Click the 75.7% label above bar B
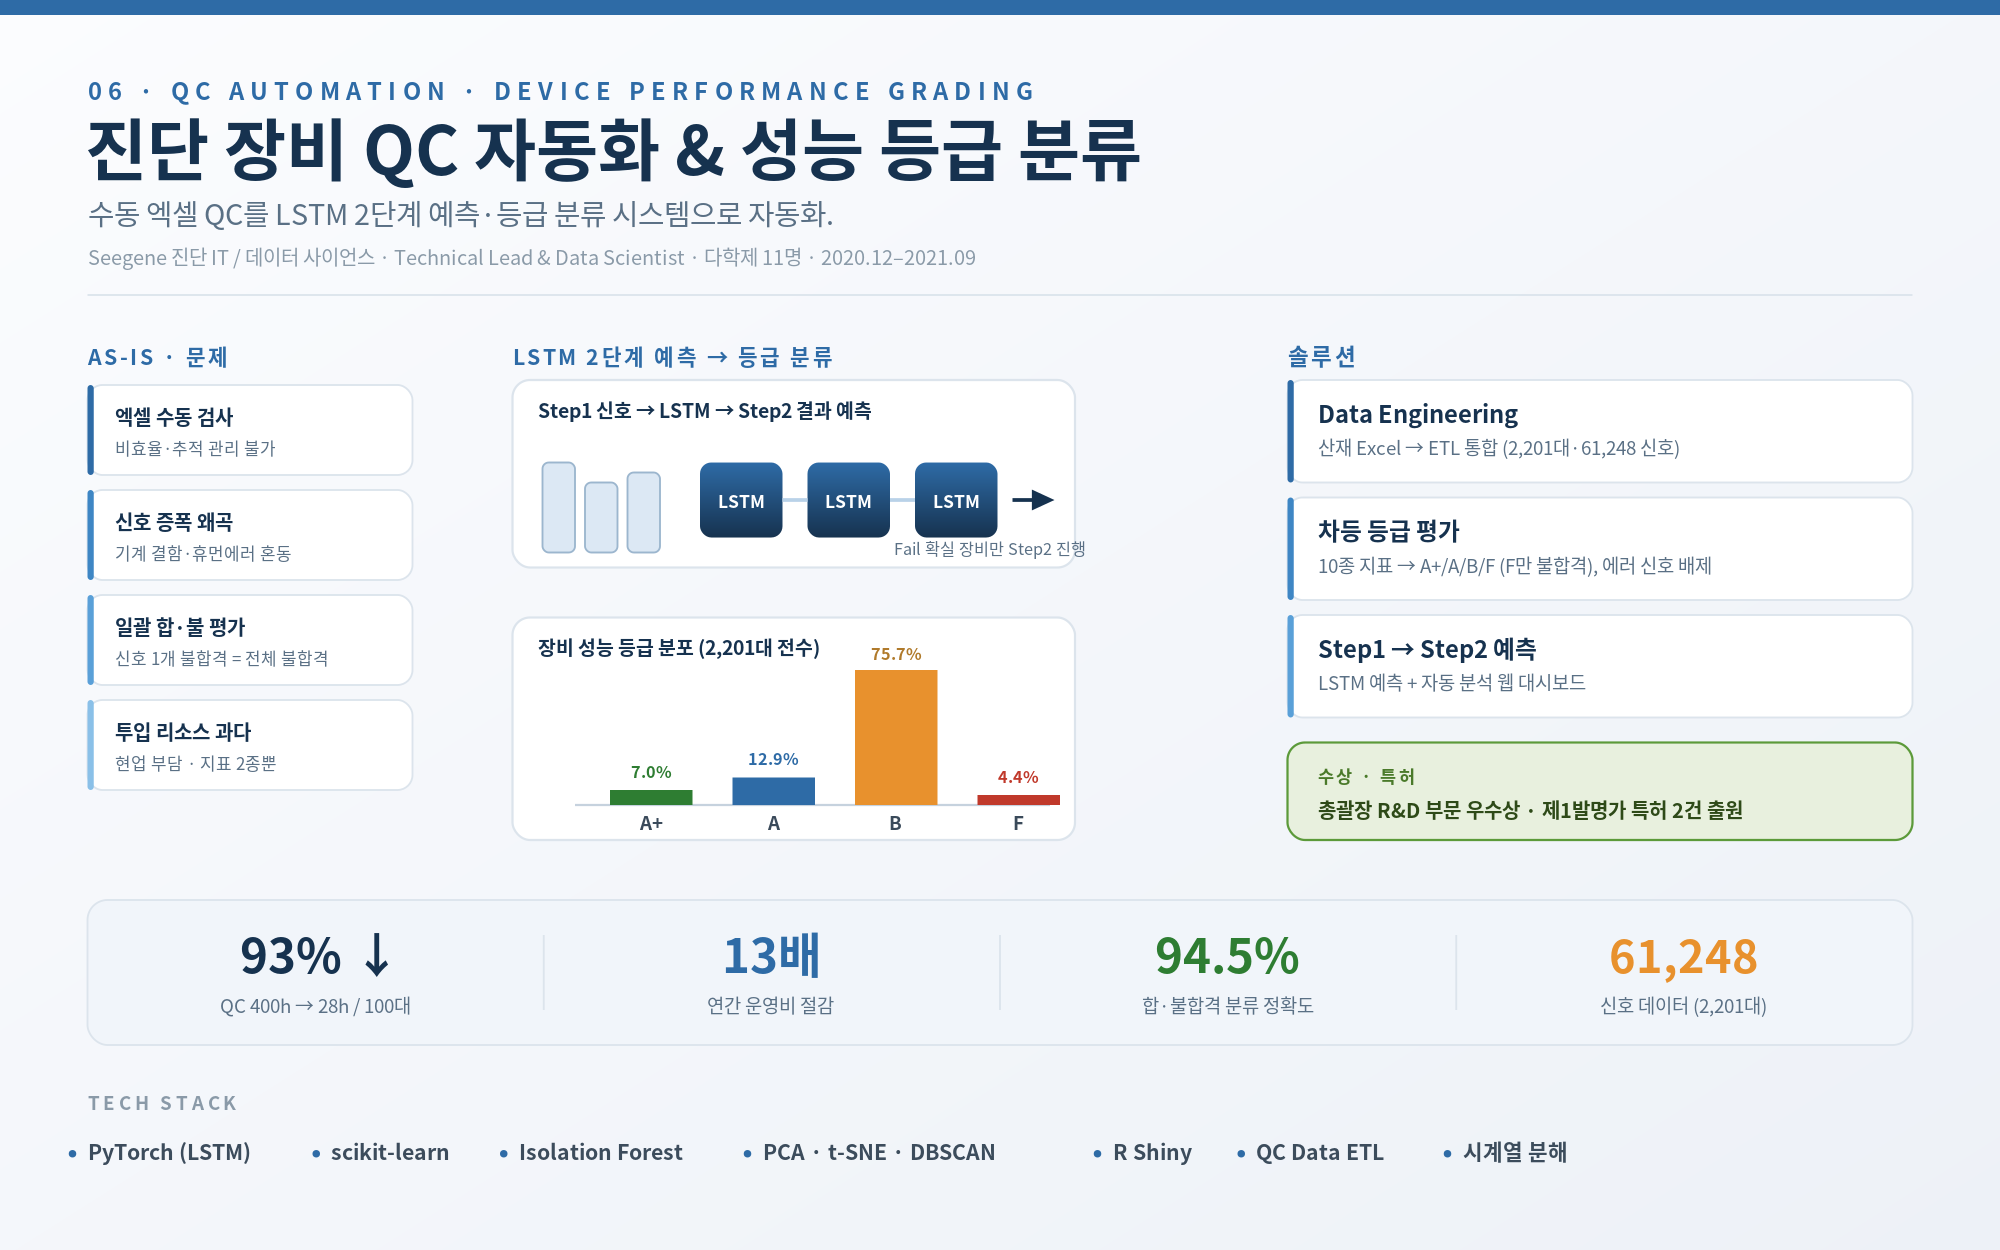This screenshot has height=1250, width=2000. tap(896, 654)
